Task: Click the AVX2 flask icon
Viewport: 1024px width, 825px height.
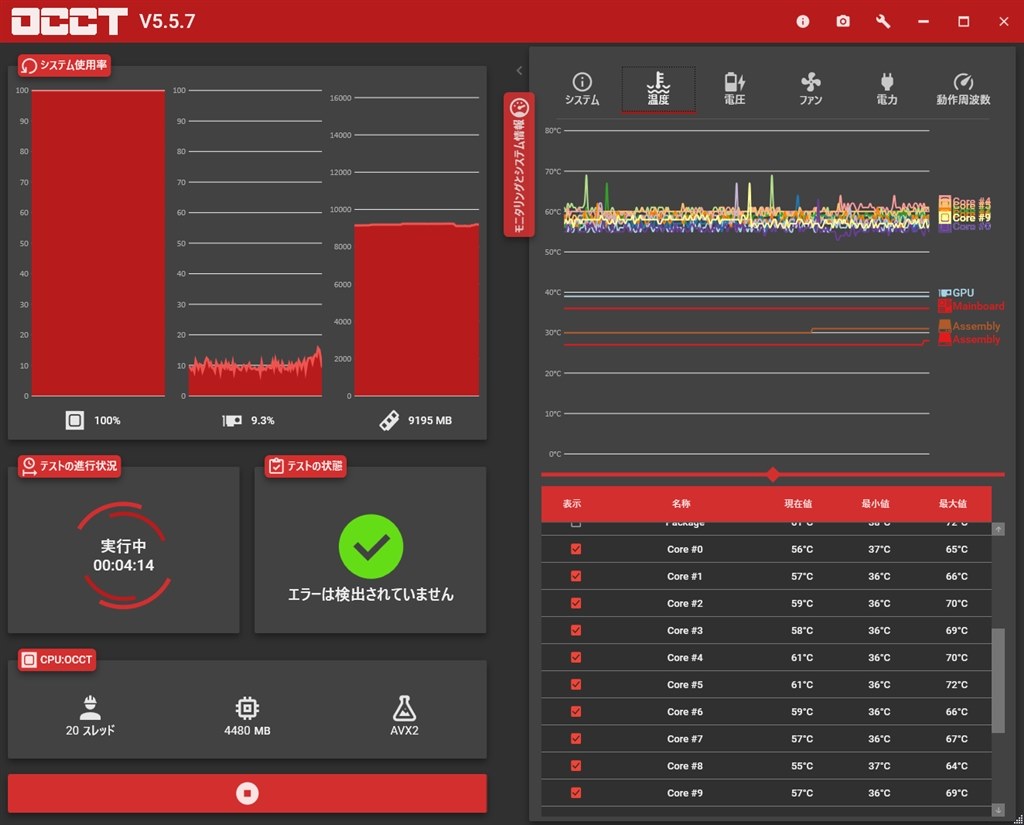Action: click(404, 708)
